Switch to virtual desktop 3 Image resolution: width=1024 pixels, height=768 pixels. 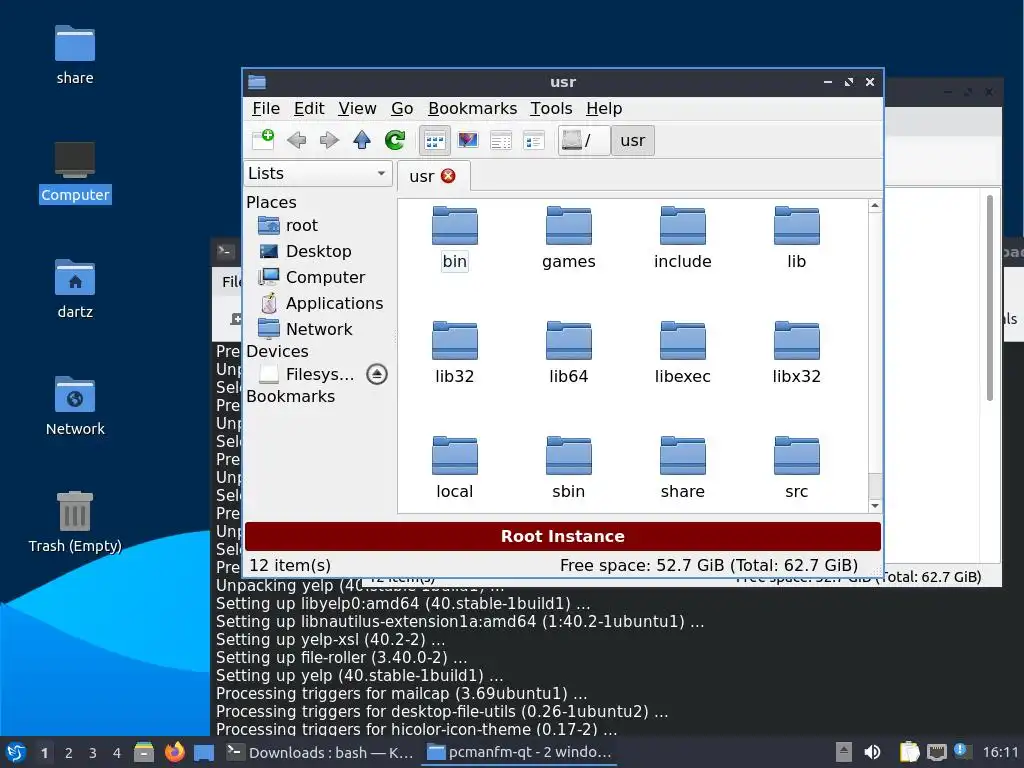(93, 753)
